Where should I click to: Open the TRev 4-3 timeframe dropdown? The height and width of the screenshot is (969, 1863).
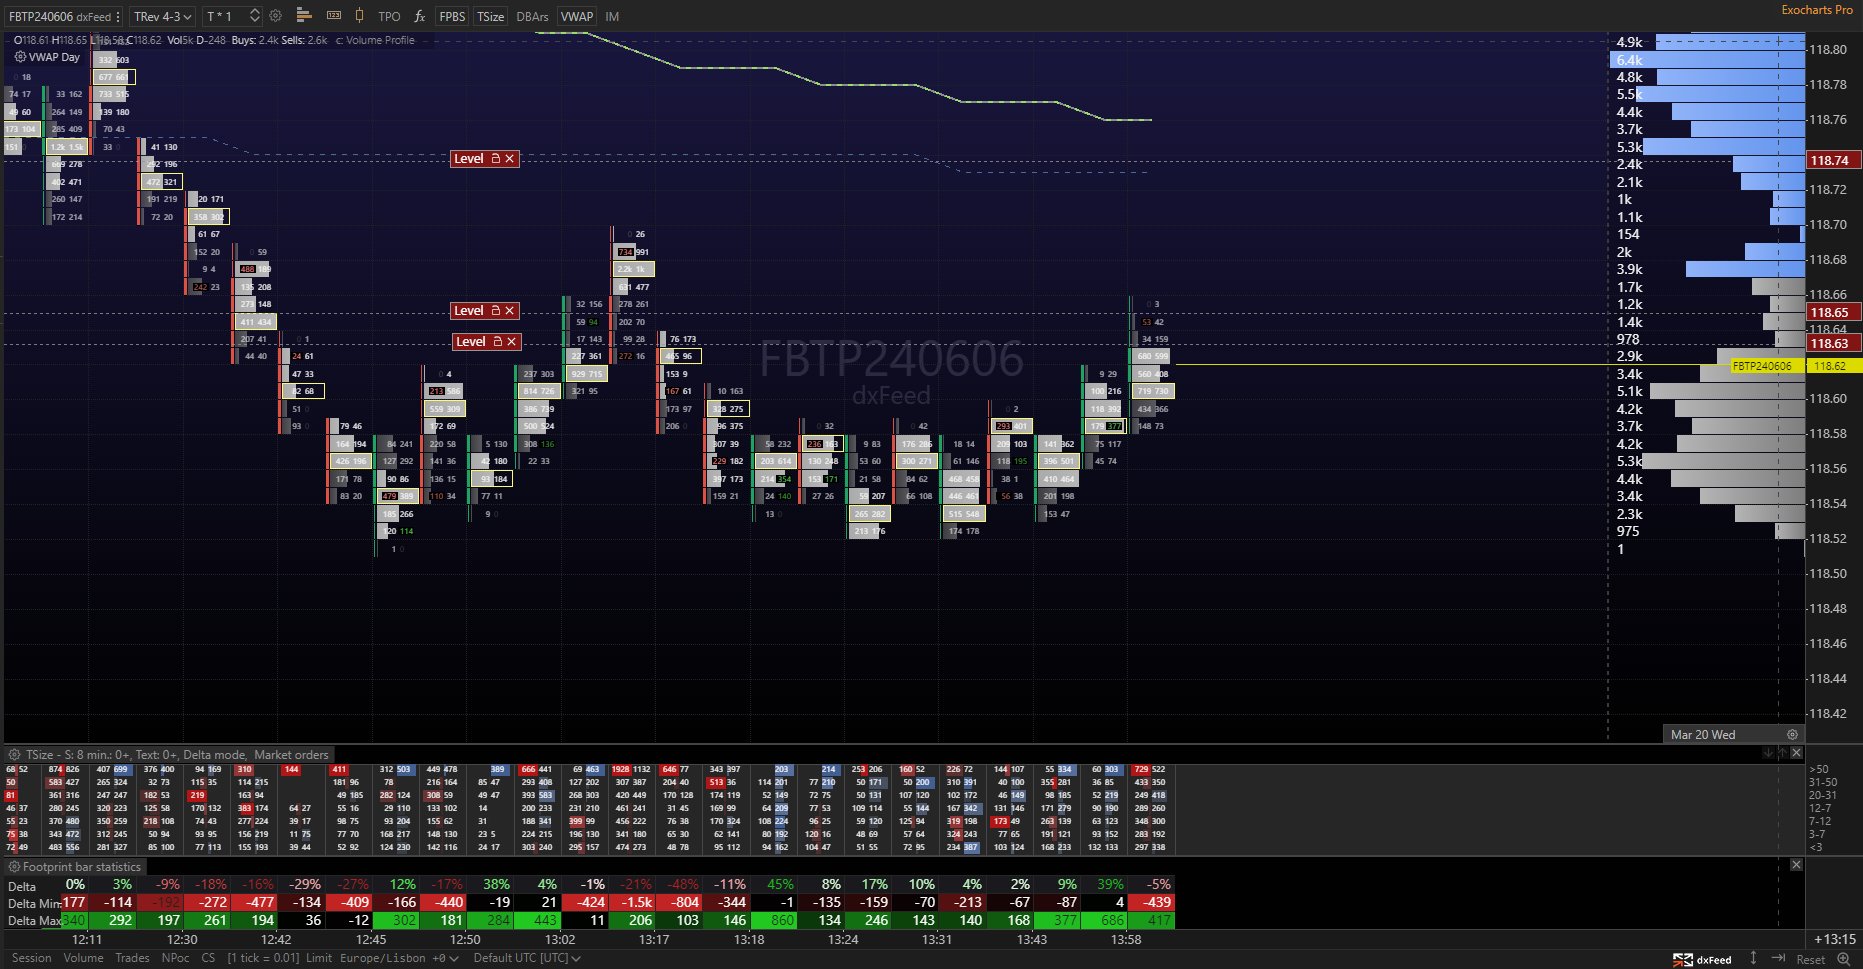click(162, 17)
